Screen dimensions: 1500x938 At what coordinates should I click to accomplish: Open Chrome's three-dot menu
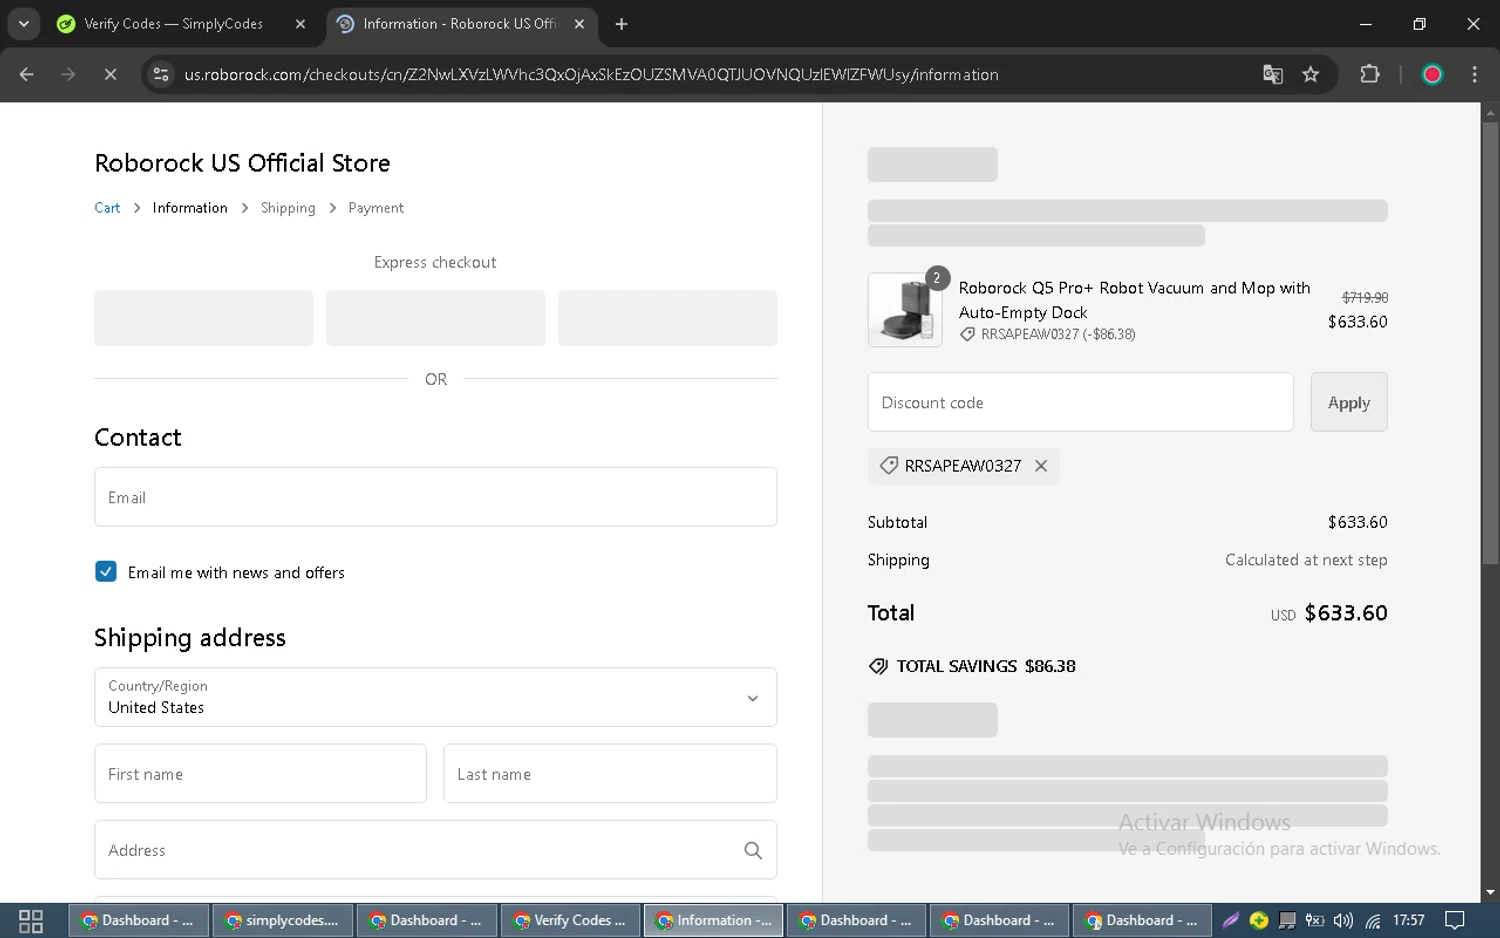pyautogui.click(x=1474, y=74)
